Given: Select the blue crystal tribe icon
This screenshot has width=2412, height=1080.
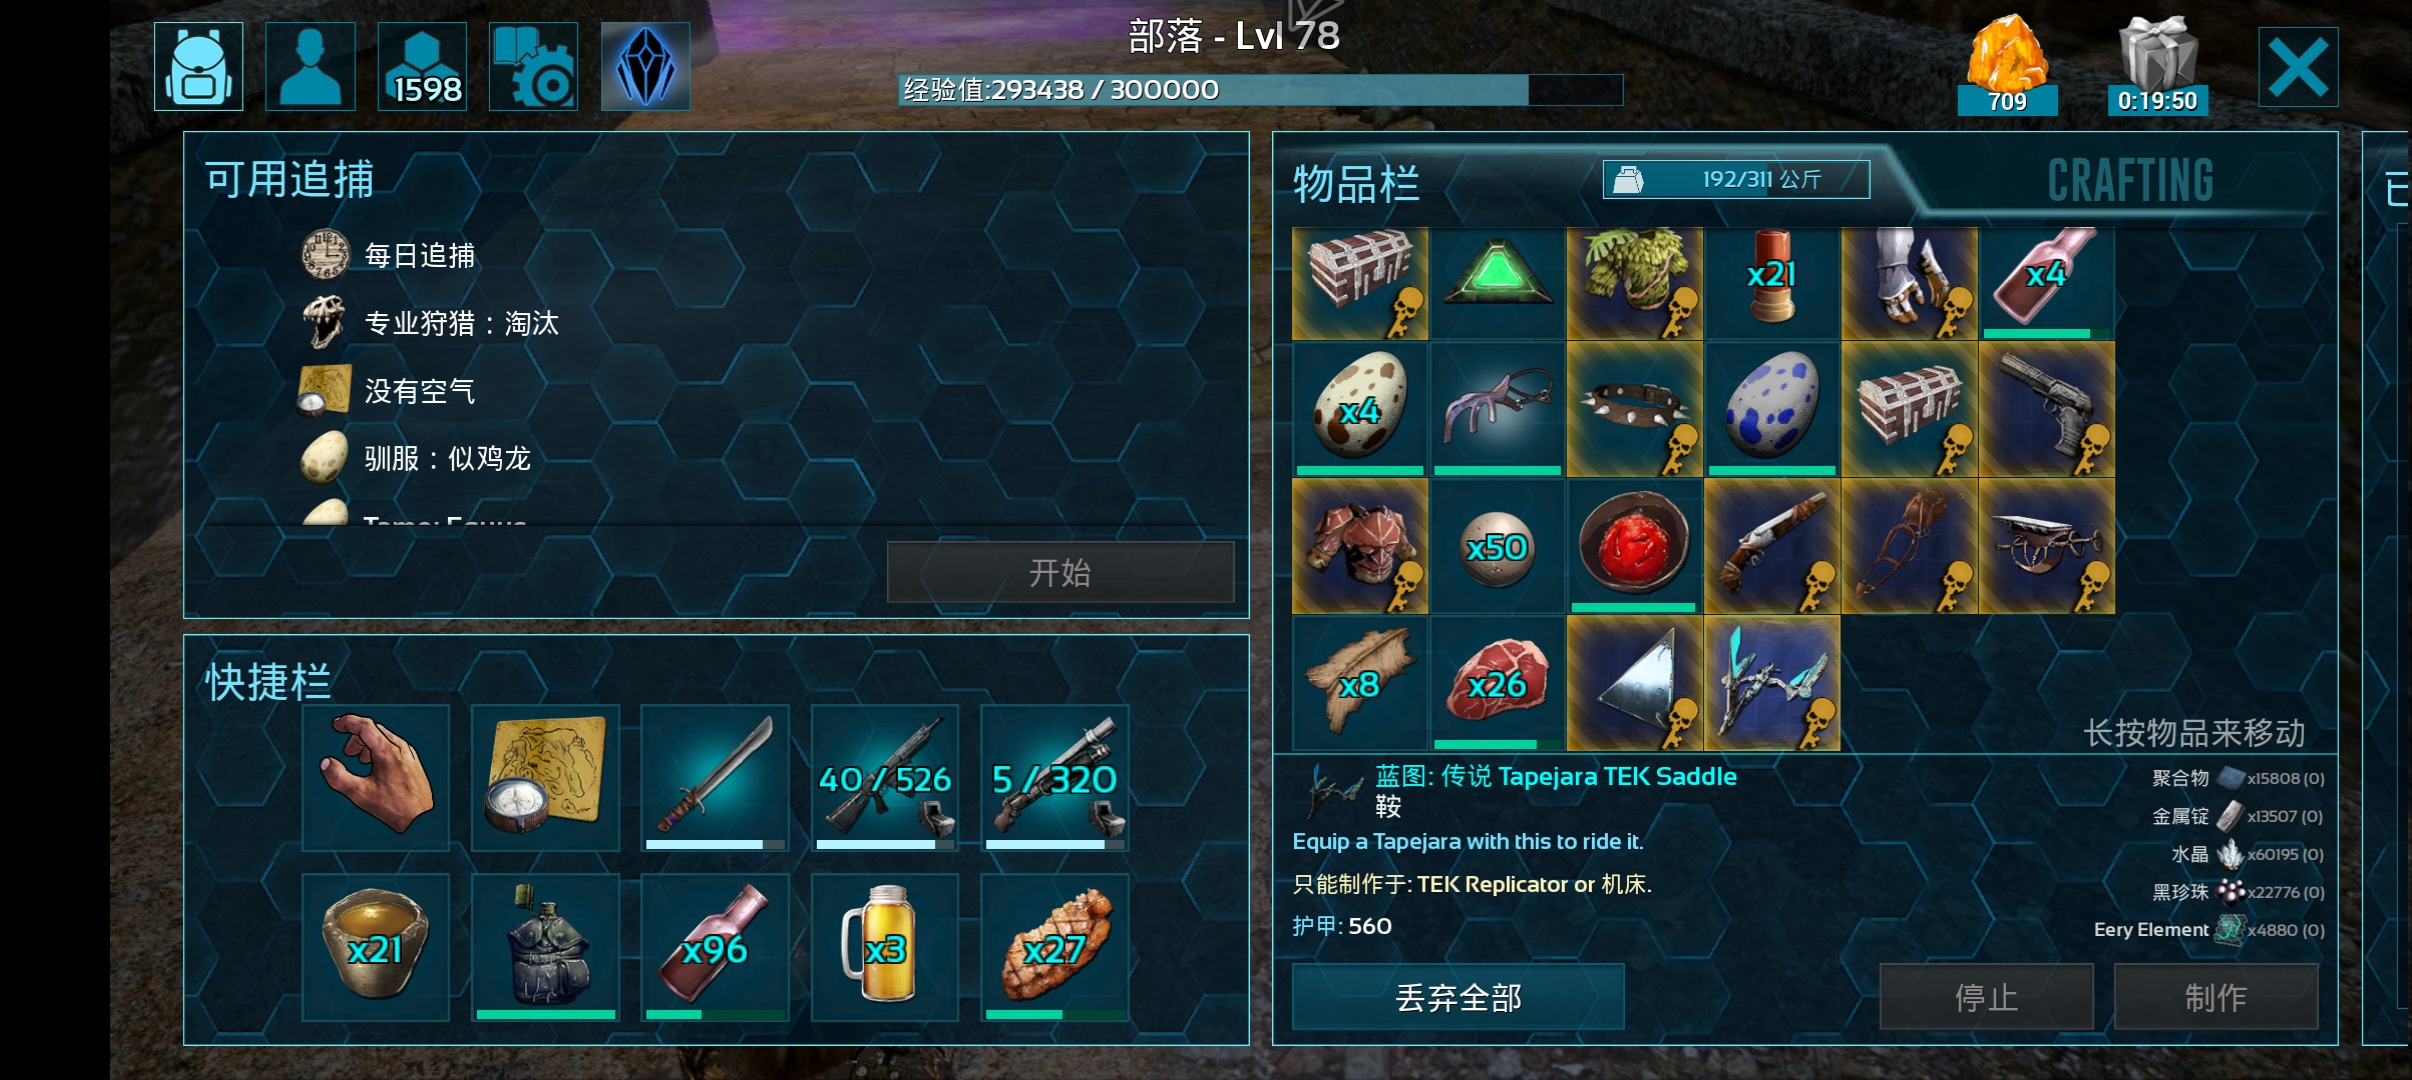Looking at the screenshot, I should (x=645, y=66).
